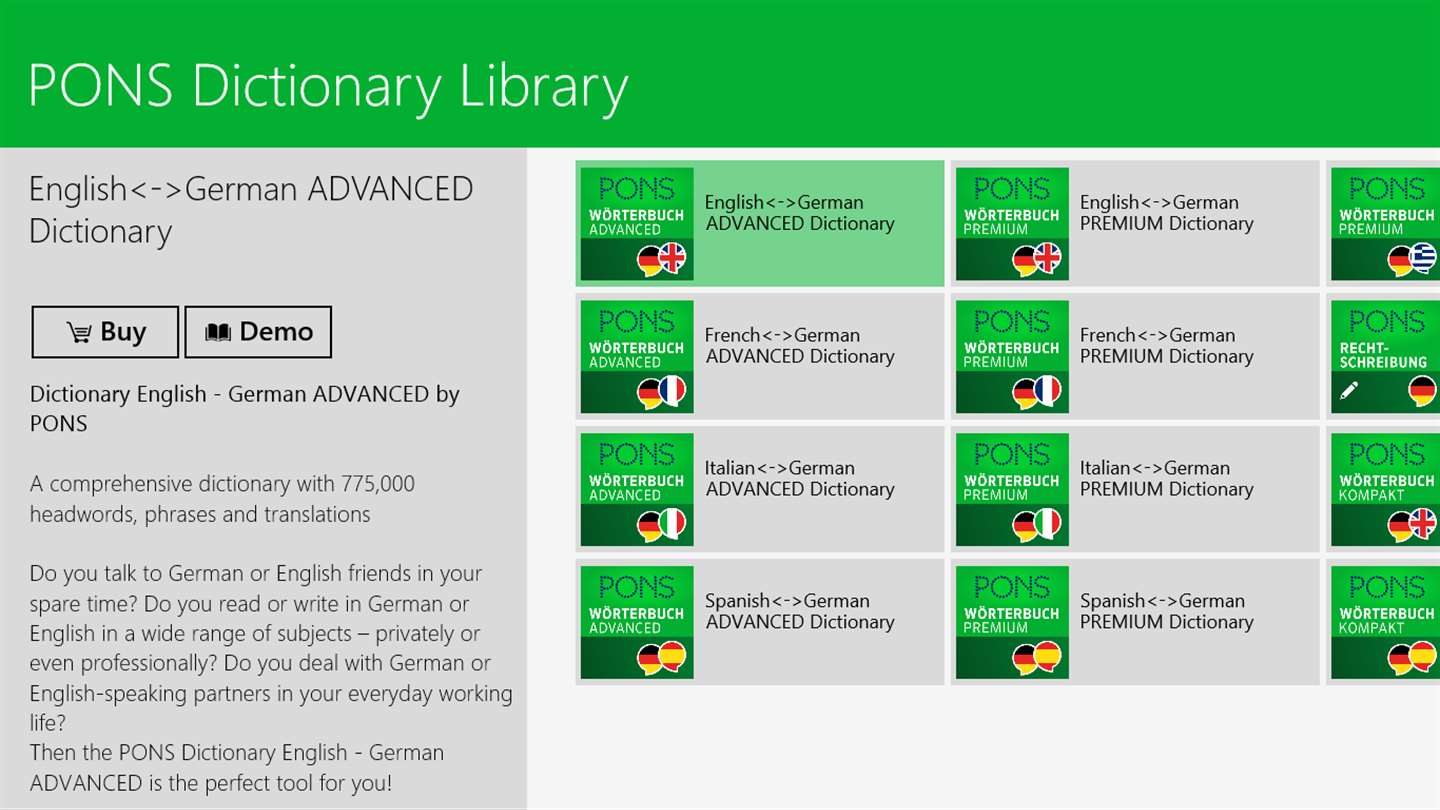The image size is (1440, 810).
Task: Select Italian<->German ADVANCED Dictionary cover icon
Action: pos(637,490)
